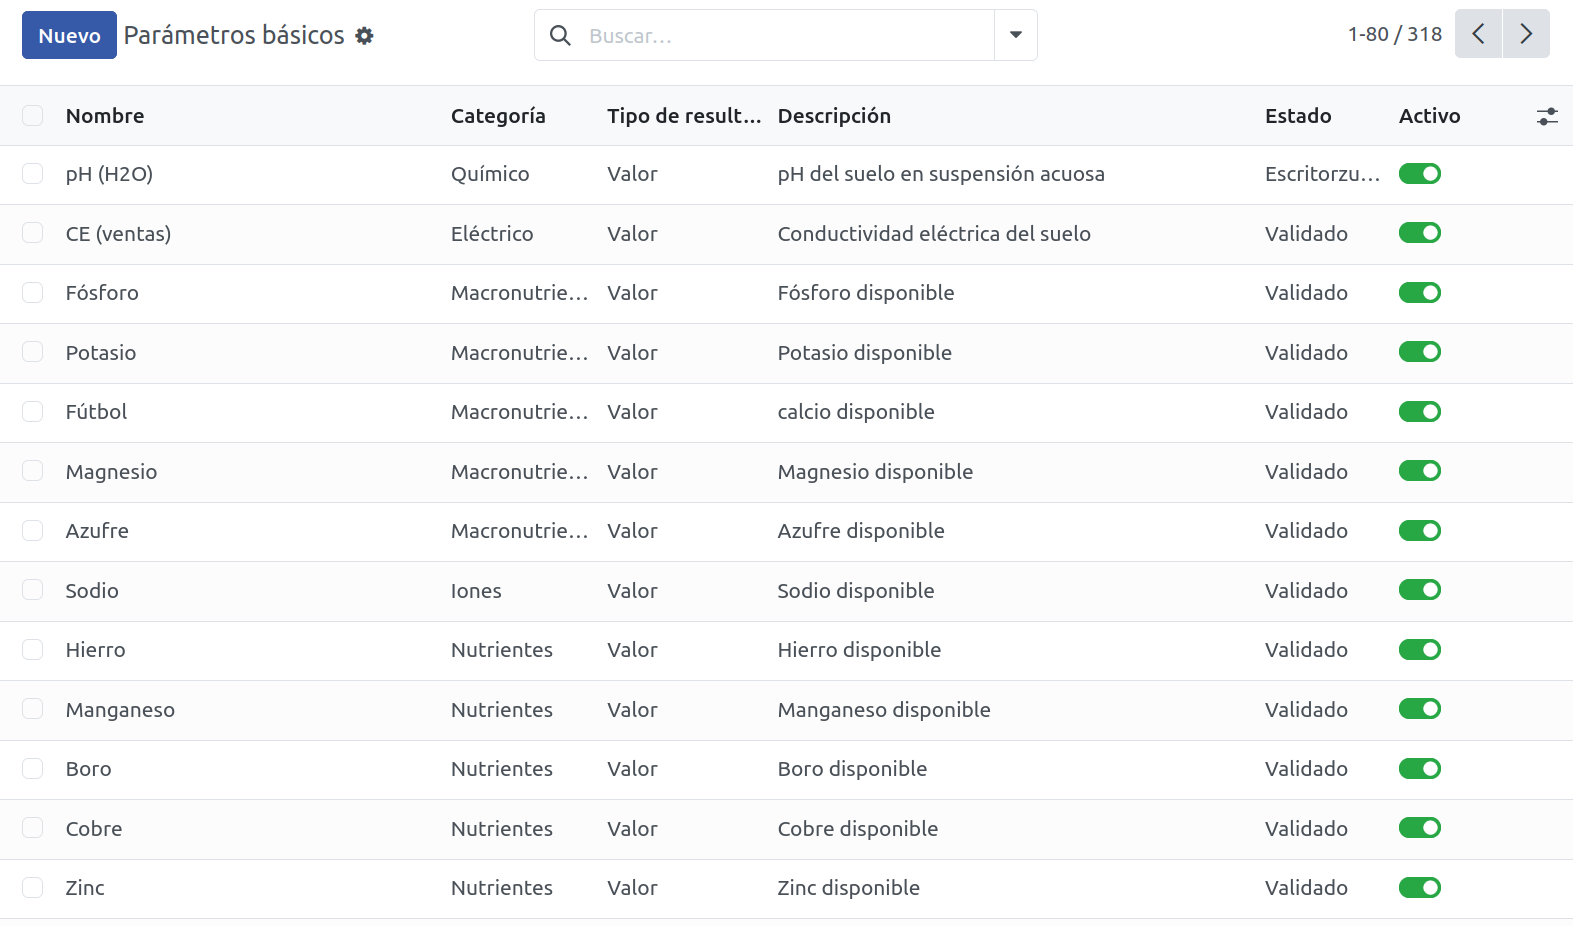Go to previous page arrow
The image size is (1573, 926).
coord(1478,34)
